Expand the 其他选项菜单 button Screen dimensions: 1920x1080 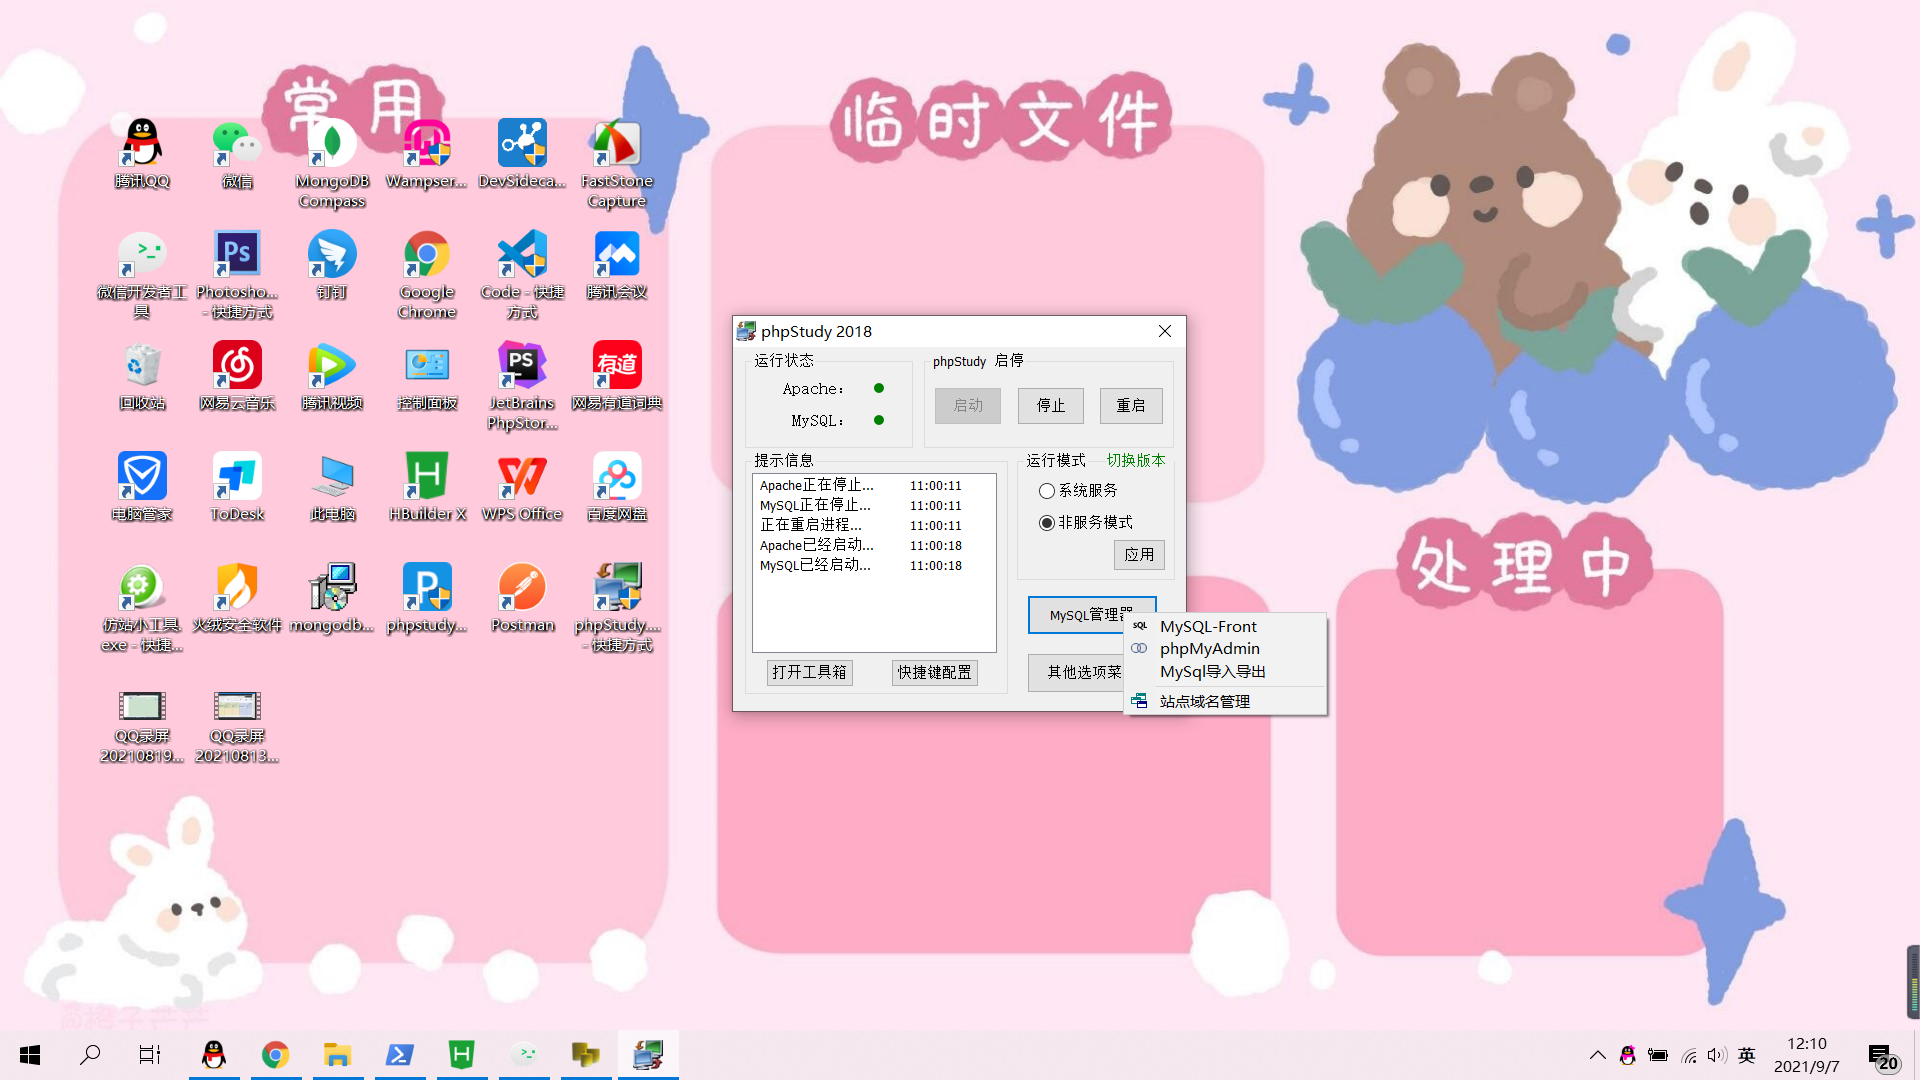click(x=1077, y=673)
